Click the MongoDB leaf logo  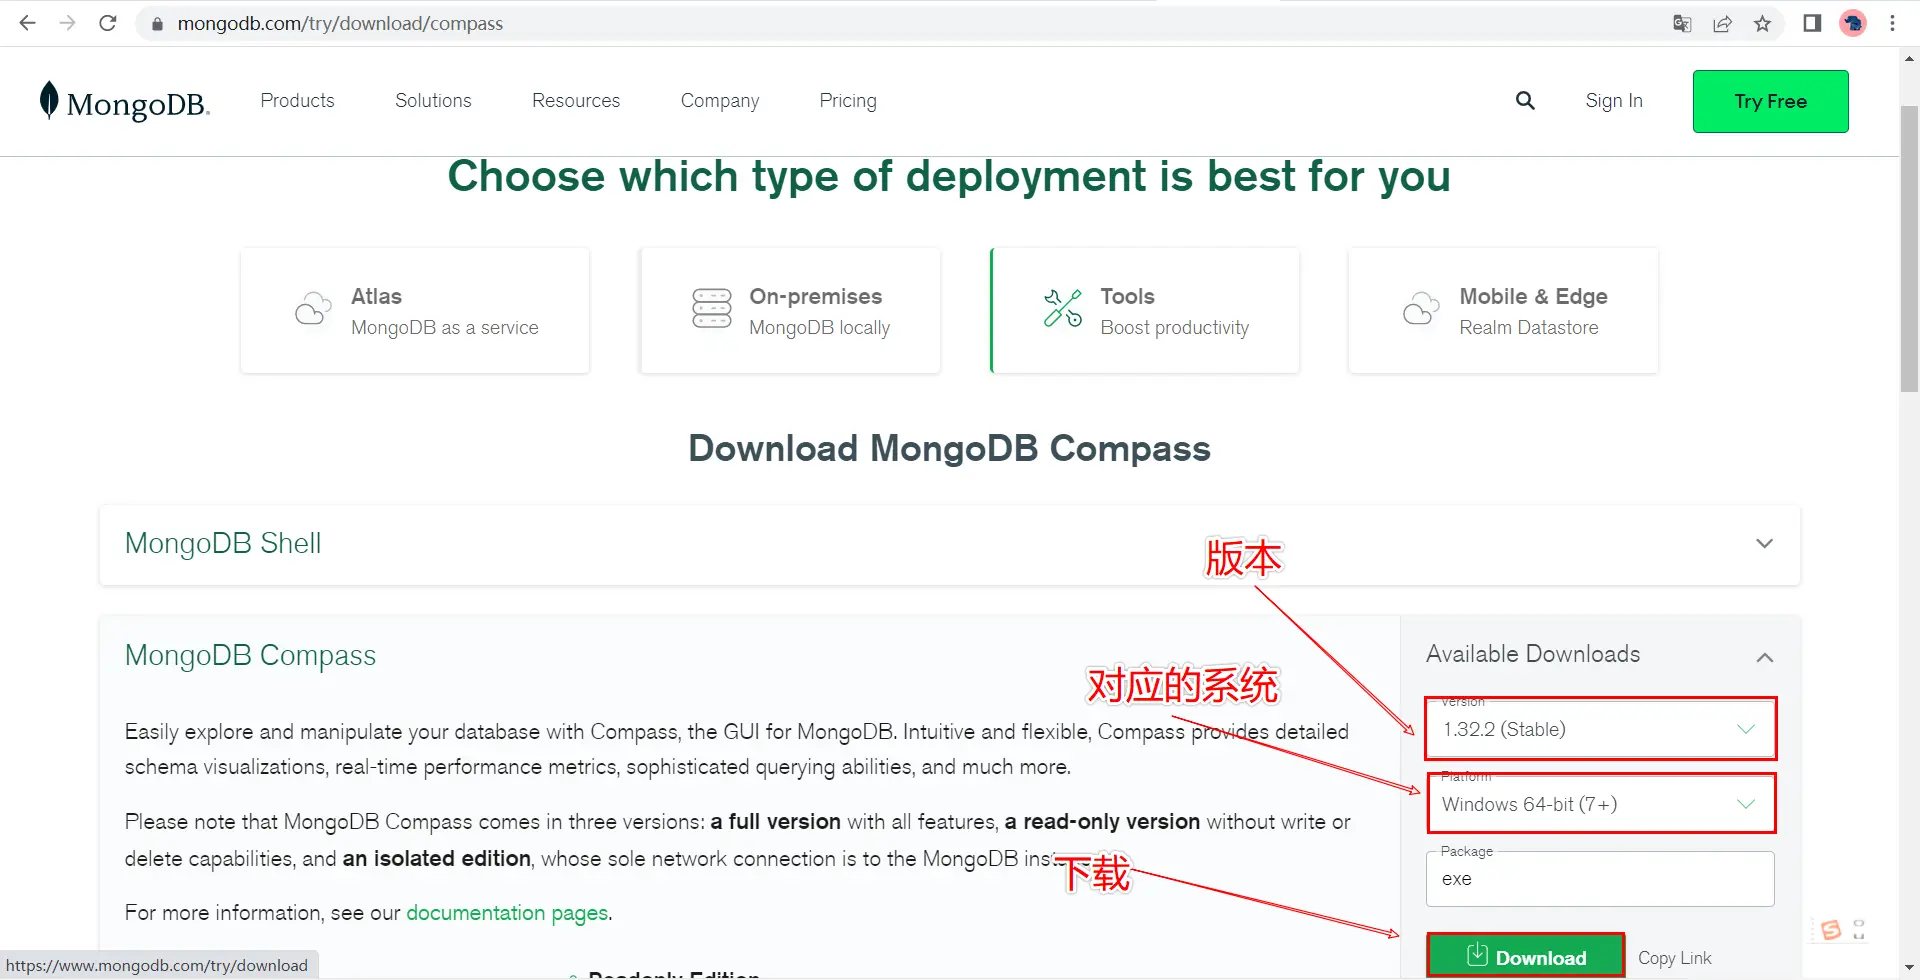tap(49, 100)
